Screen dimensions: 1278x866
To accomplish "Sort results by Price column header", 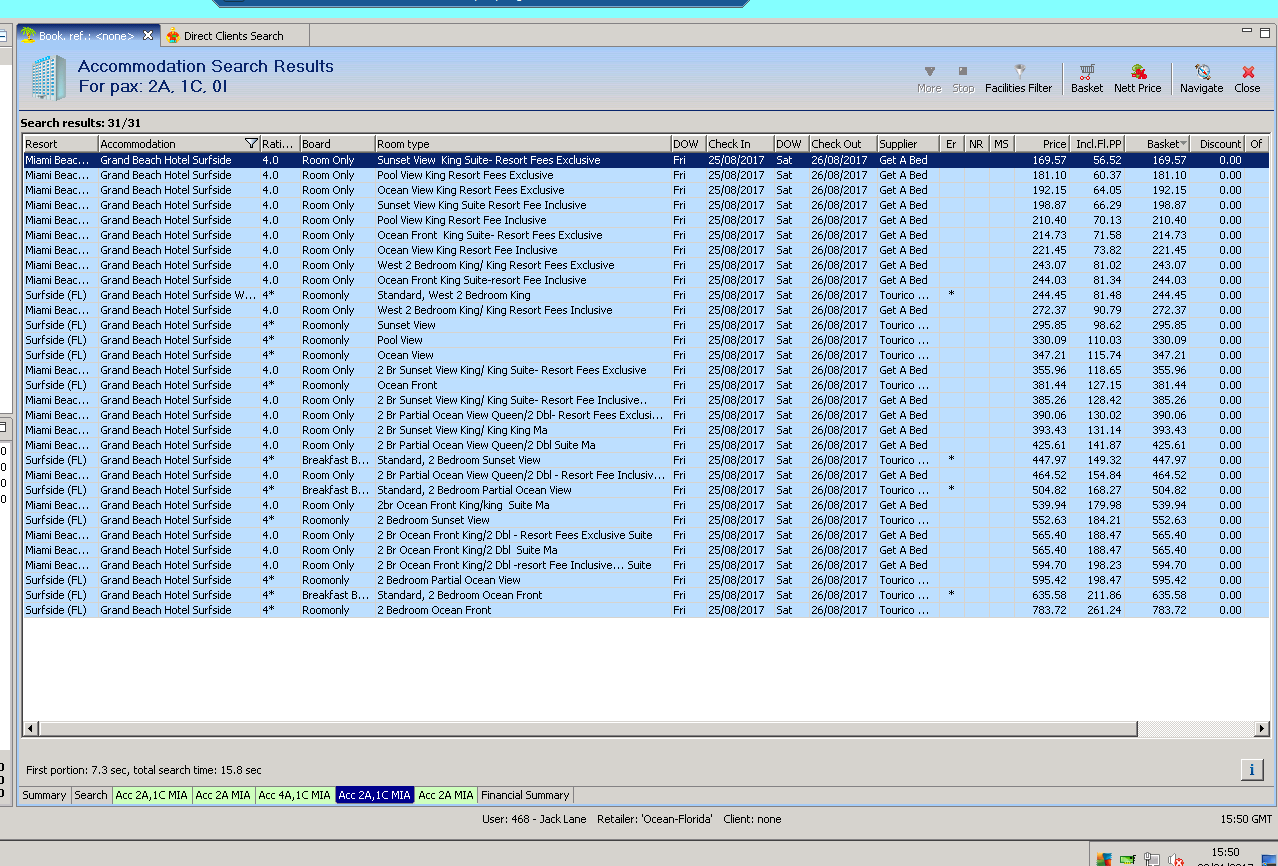I will point(1043,144).
